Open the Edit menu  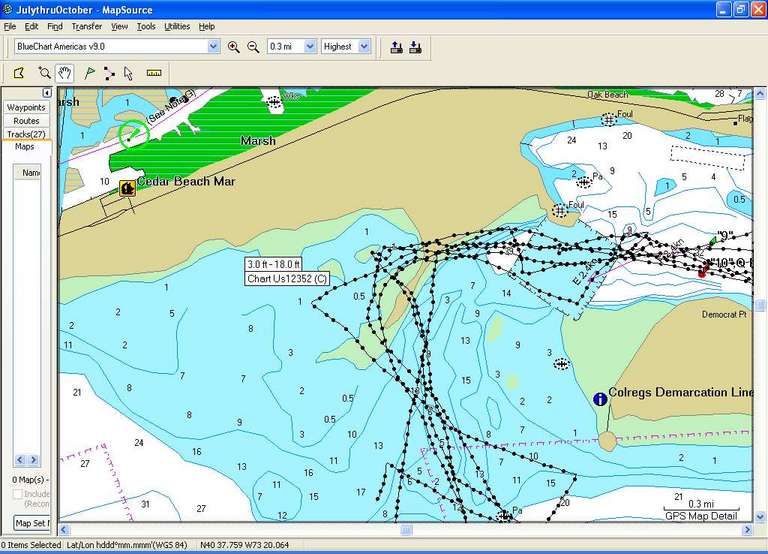pos(31,26)
